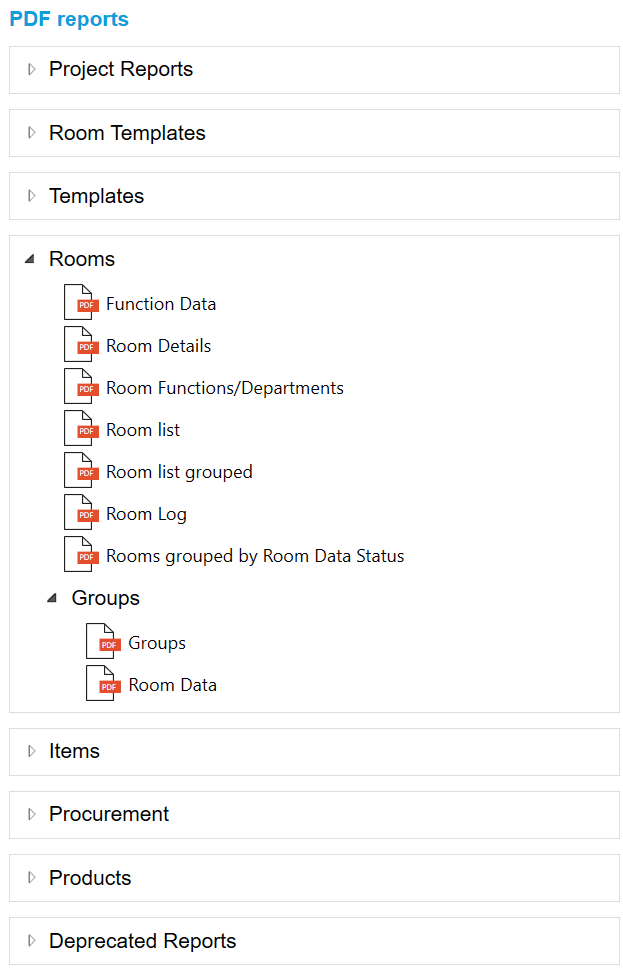Select the PDF icon for Room Details

81,344
